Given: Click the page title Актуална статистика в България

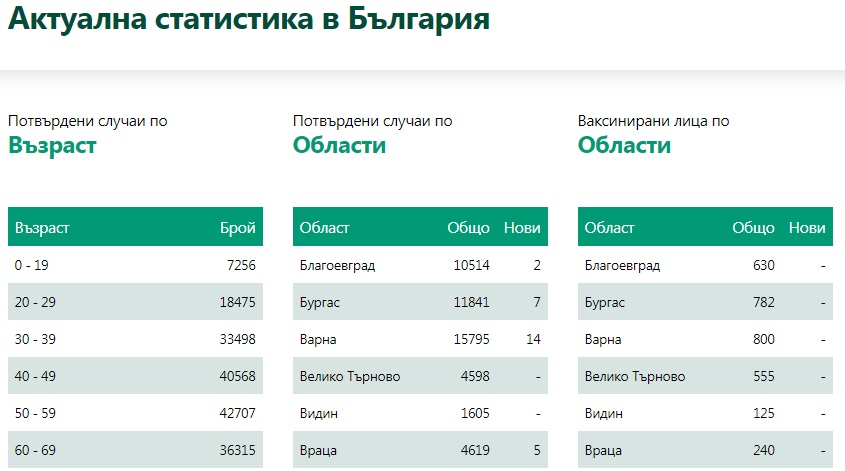Looking at the screenshot, I should 249,19.
